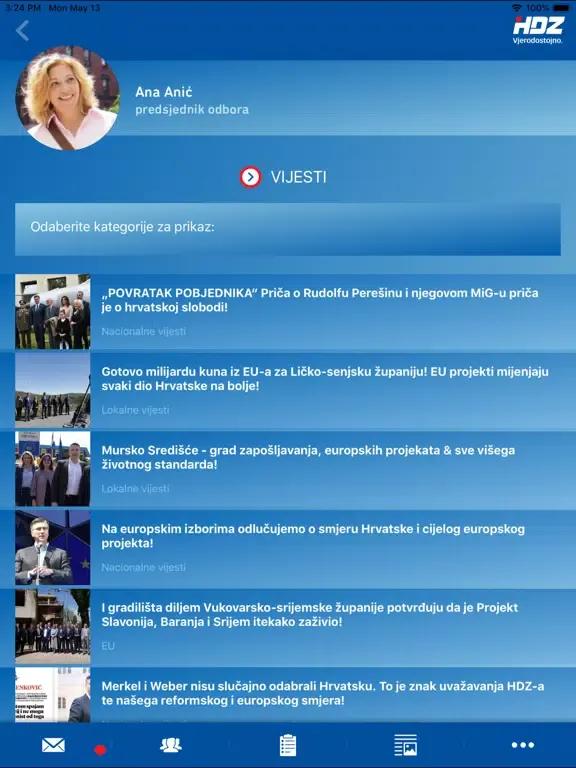Select Lokalne vijesti tag under Ličko-senjsku article

pyautogui.click(x=135, y=410)
